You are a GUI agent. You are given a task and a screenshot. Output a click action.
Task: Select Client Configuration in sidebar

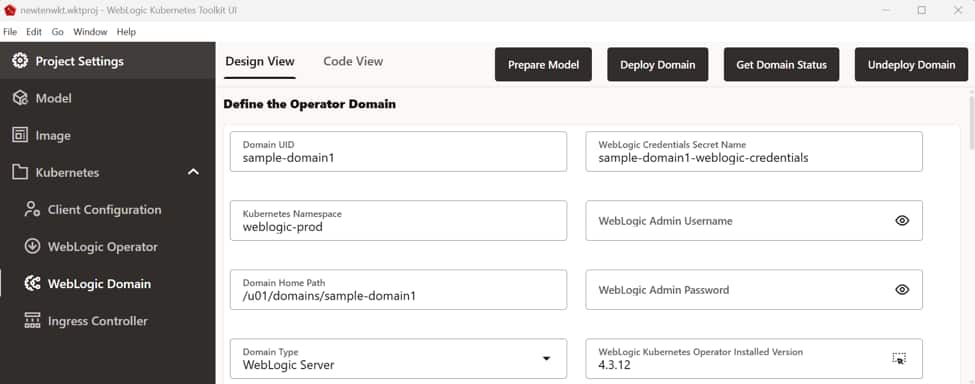click(x=108, y=209)
